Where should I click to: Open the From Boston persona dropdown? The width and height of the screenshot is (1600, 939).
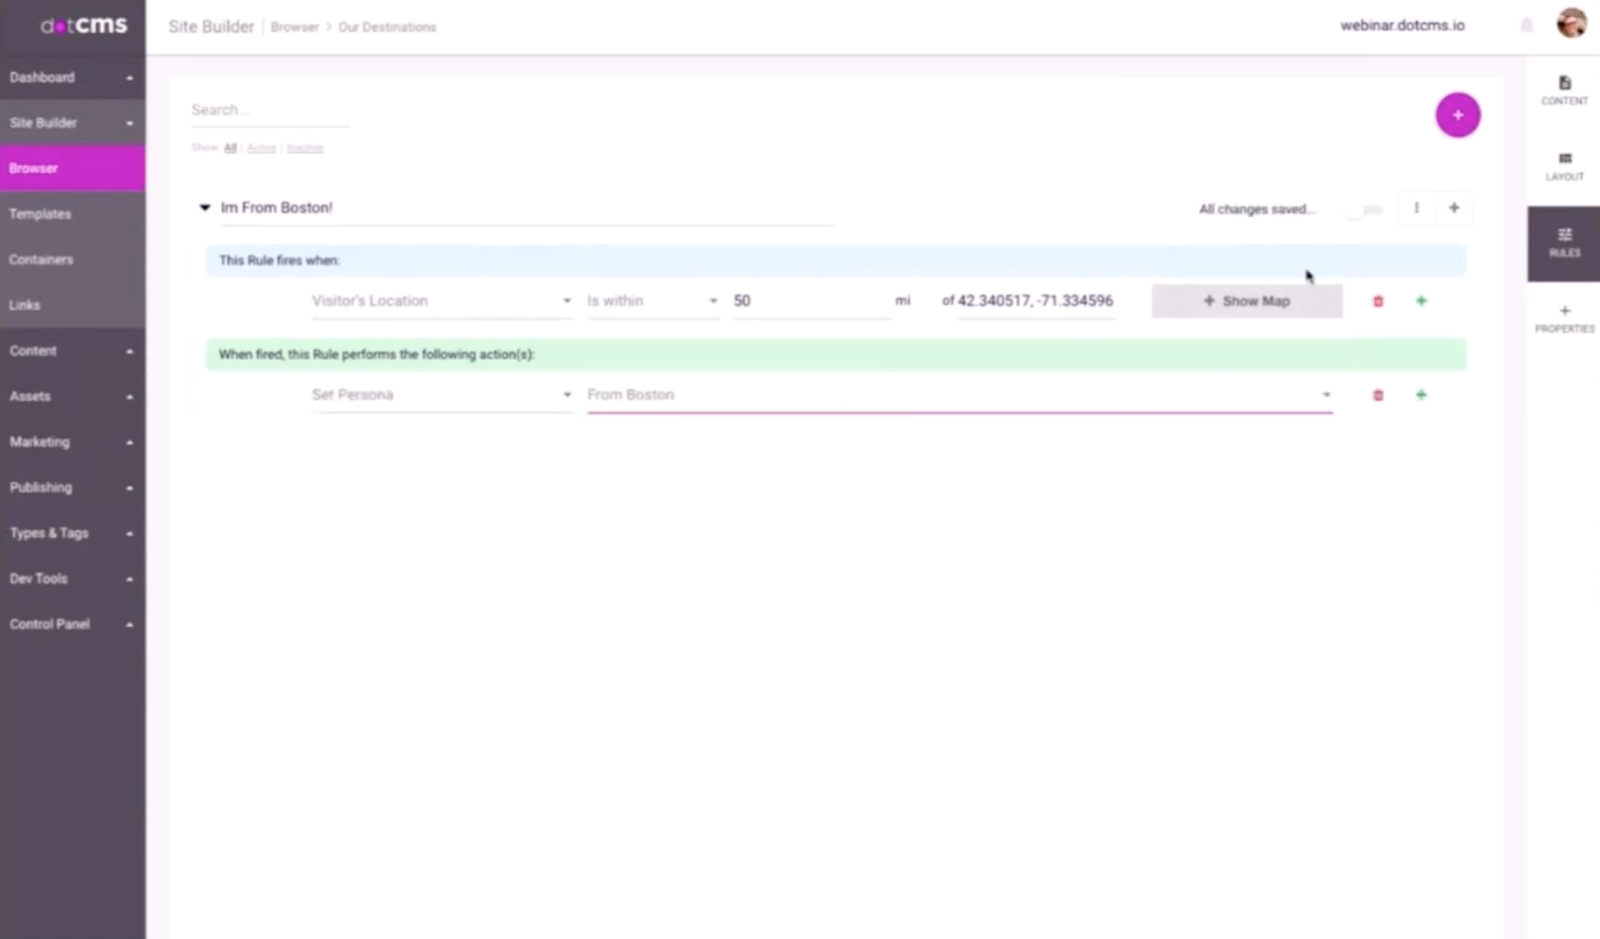pyautogui.click(x=958, y=395)
